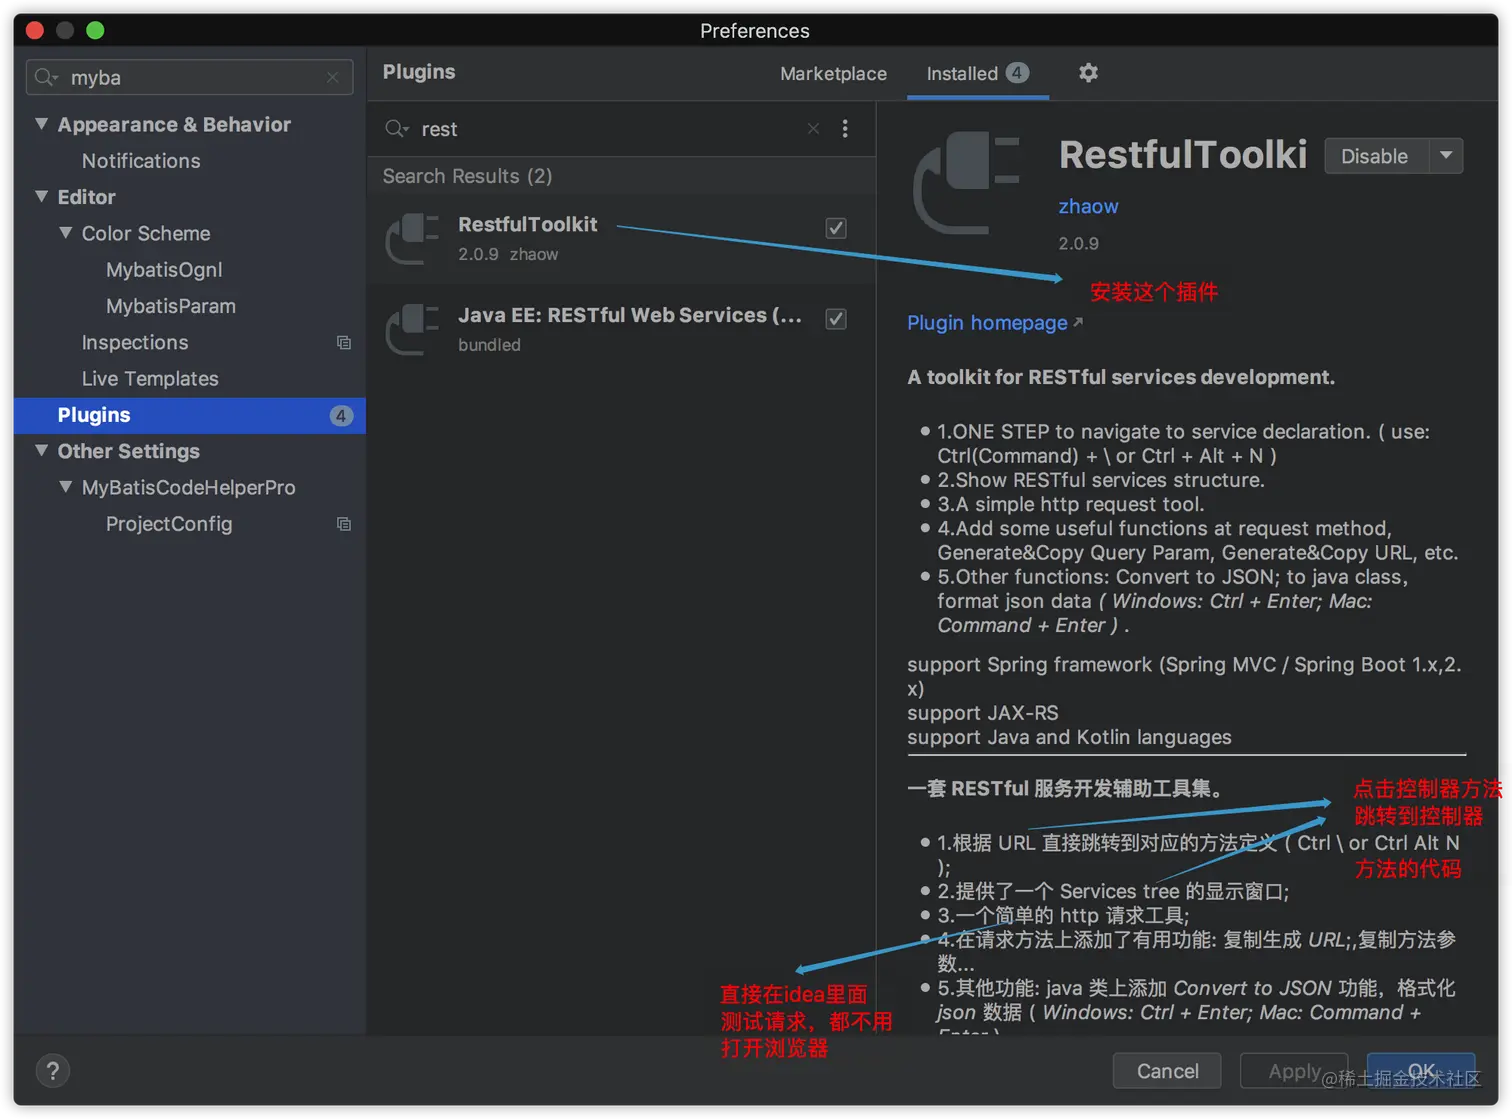The image size is (1512, 1119).
Task: Open Live Templates settings page
Action: tap(150, 379)
